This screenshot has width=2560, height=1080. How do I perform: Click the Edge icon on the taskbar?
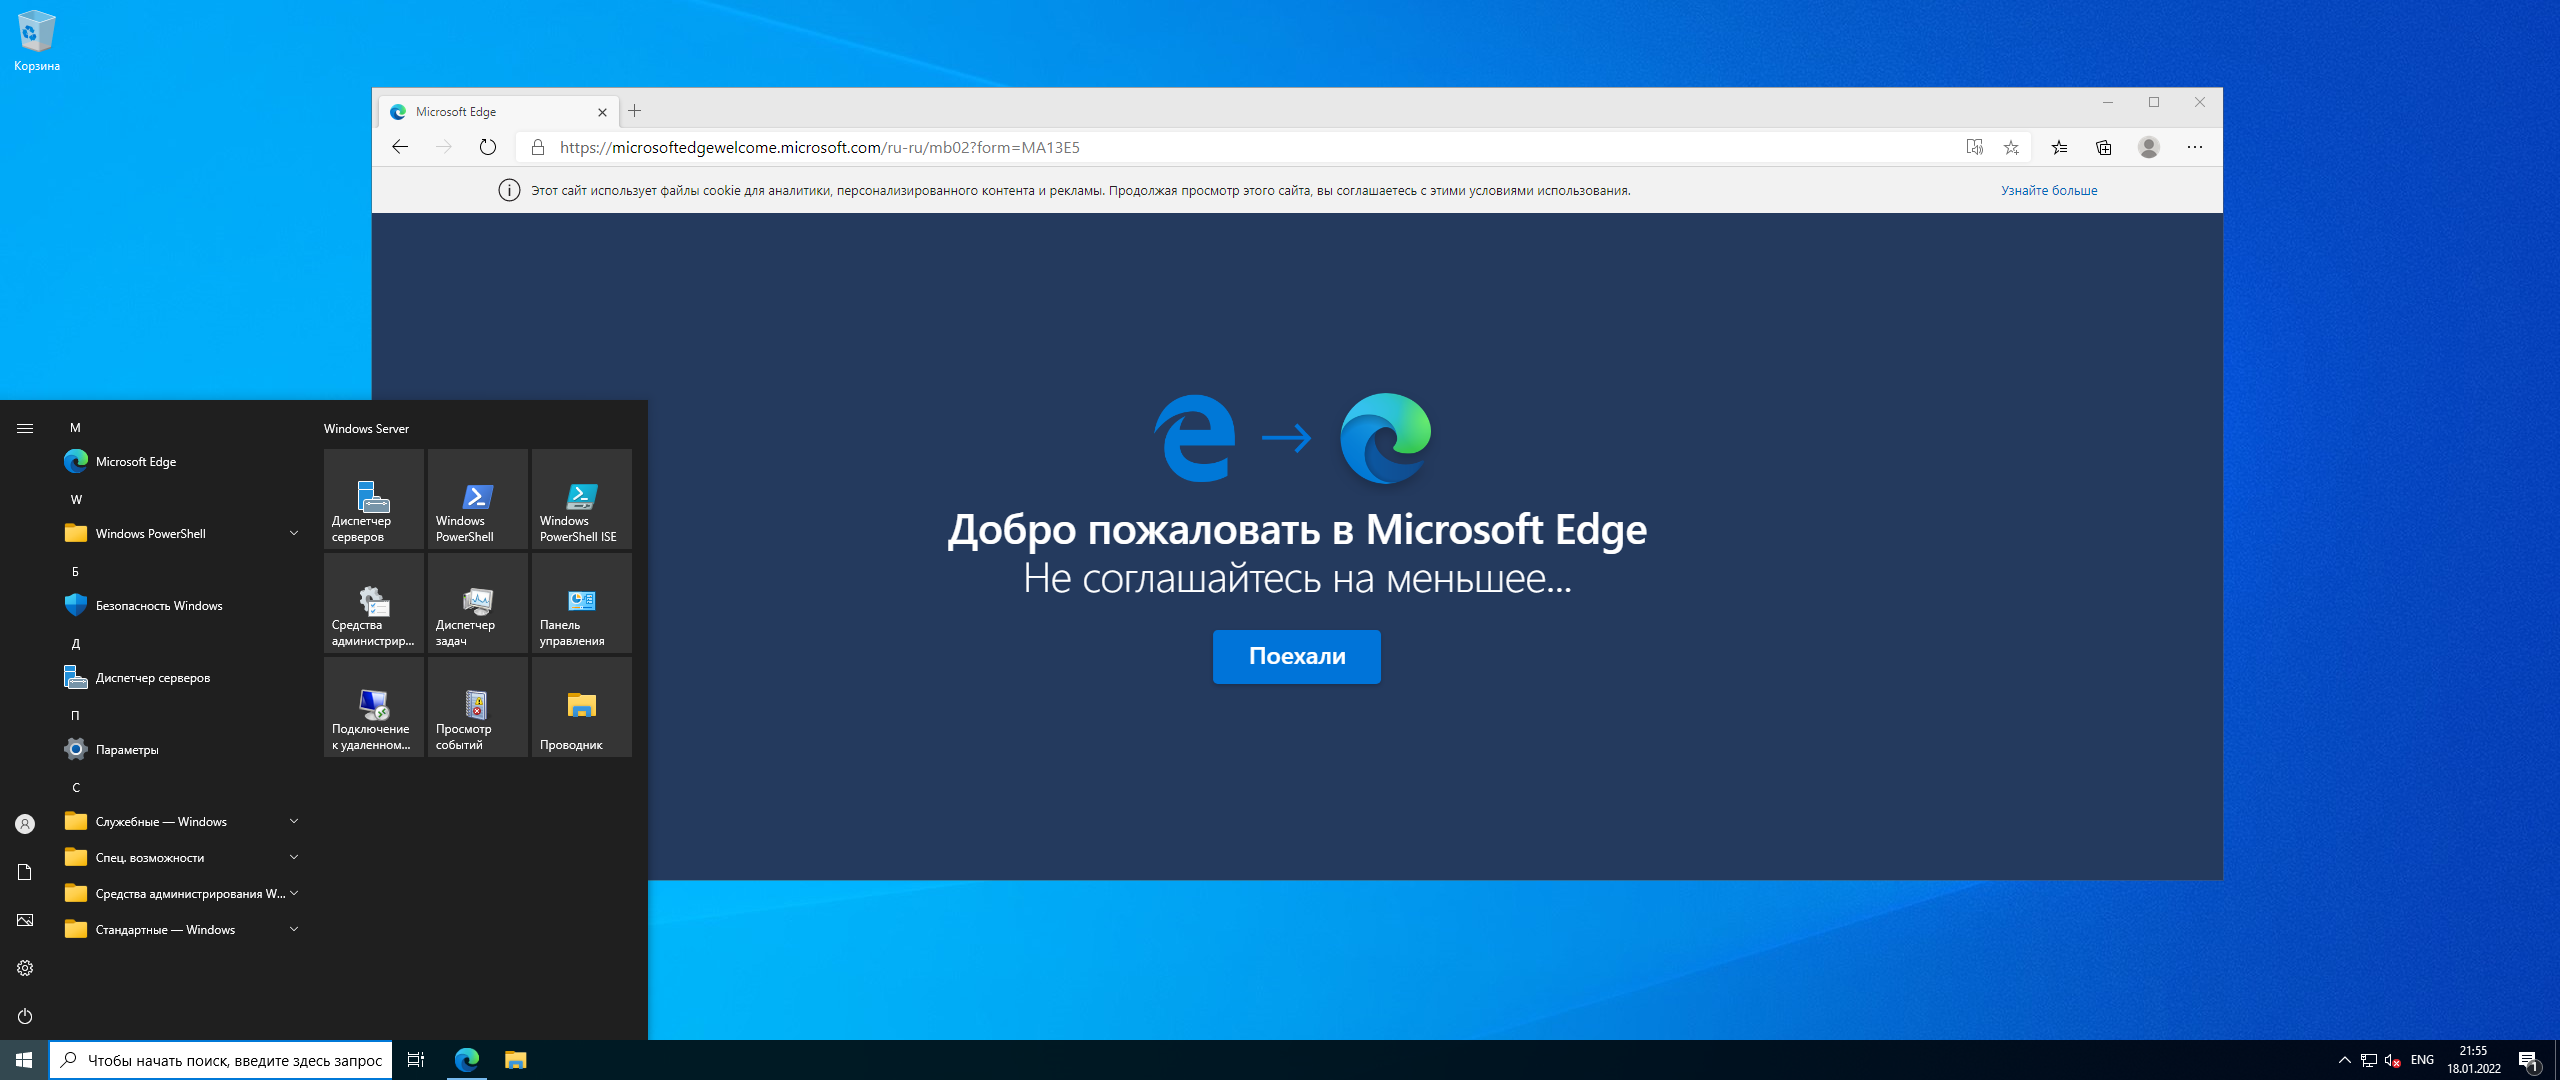(x=467, y=1060)
